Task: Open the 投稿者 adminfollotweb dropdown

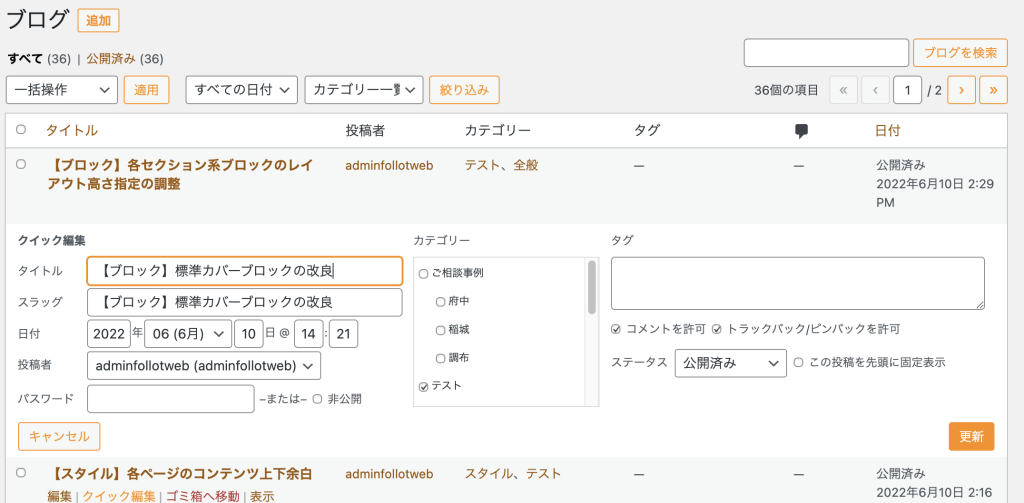Action: [x=204, y=366]
